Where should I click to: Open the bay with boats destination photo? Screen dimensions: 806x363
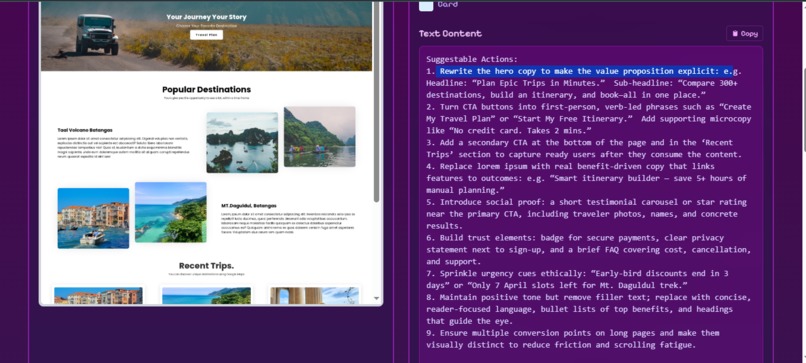[x=242, y=142]
